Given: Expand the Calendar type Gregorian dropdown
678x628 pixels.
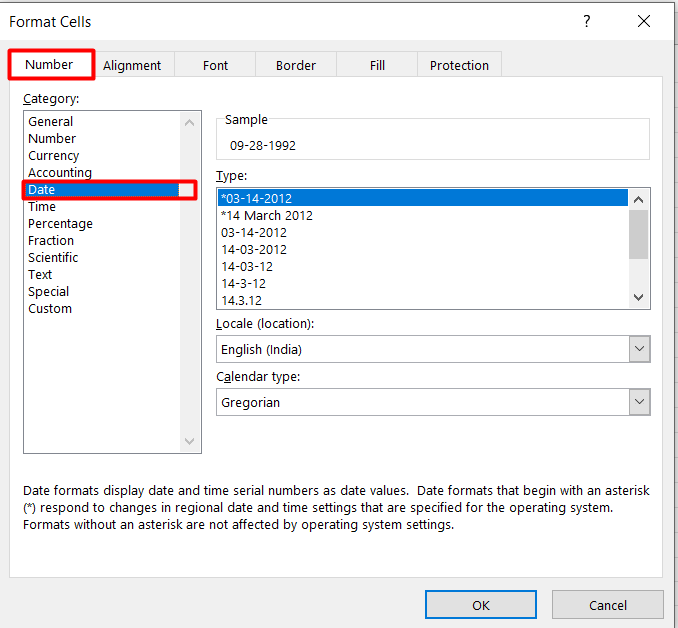Looking at the screenshot, I should pos(640,402).
